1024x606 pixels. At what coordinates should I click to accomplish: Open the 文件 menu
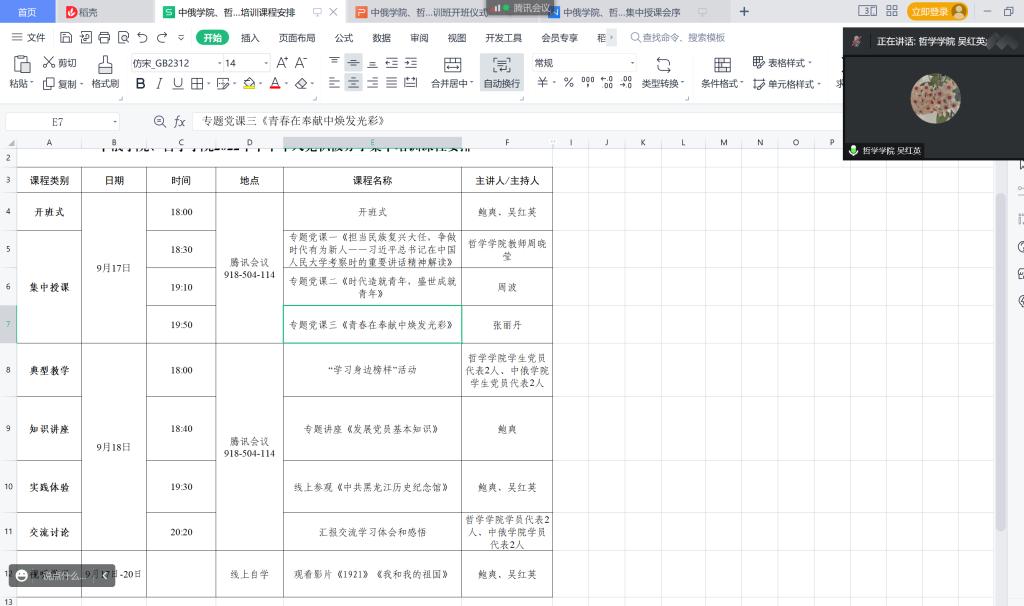click(29, 38)
